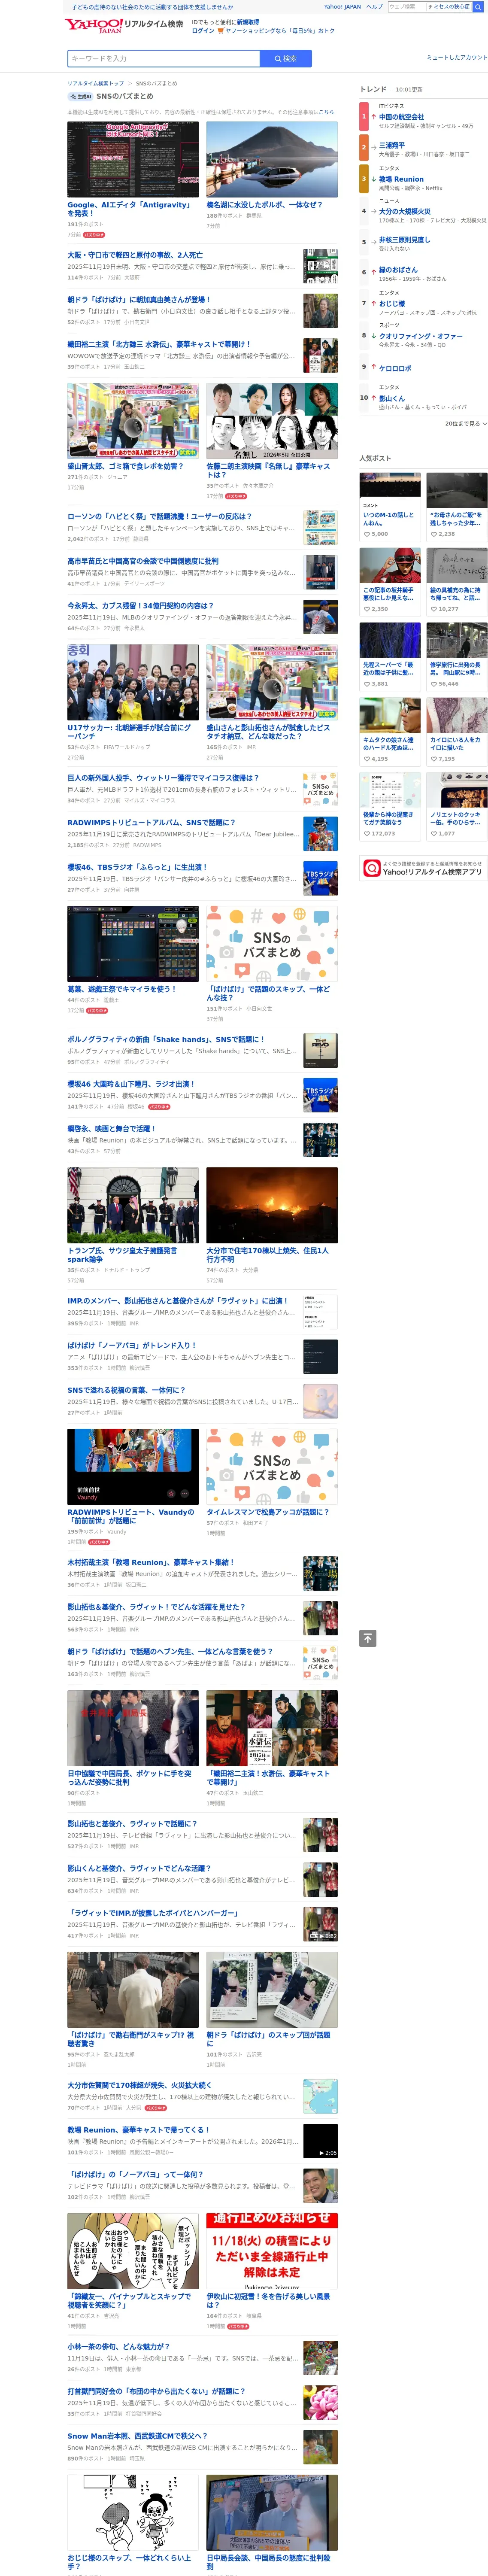
Task: Open trend おじじ様
Action: (391, 303)
